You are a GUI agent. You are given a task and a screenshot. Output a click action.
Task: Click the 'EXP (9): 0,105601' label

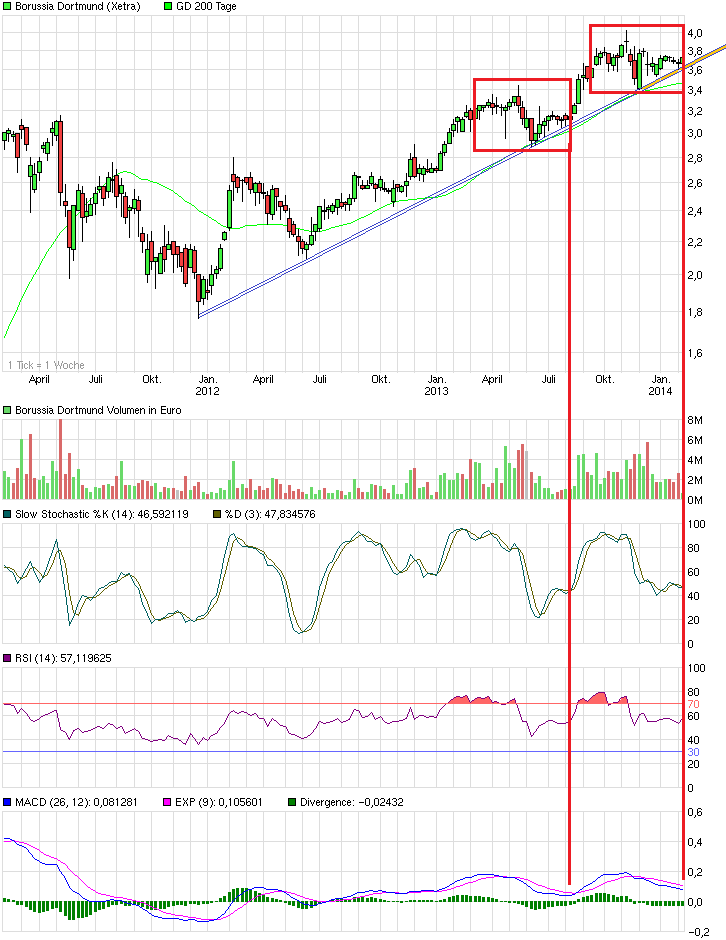point(219,802)
